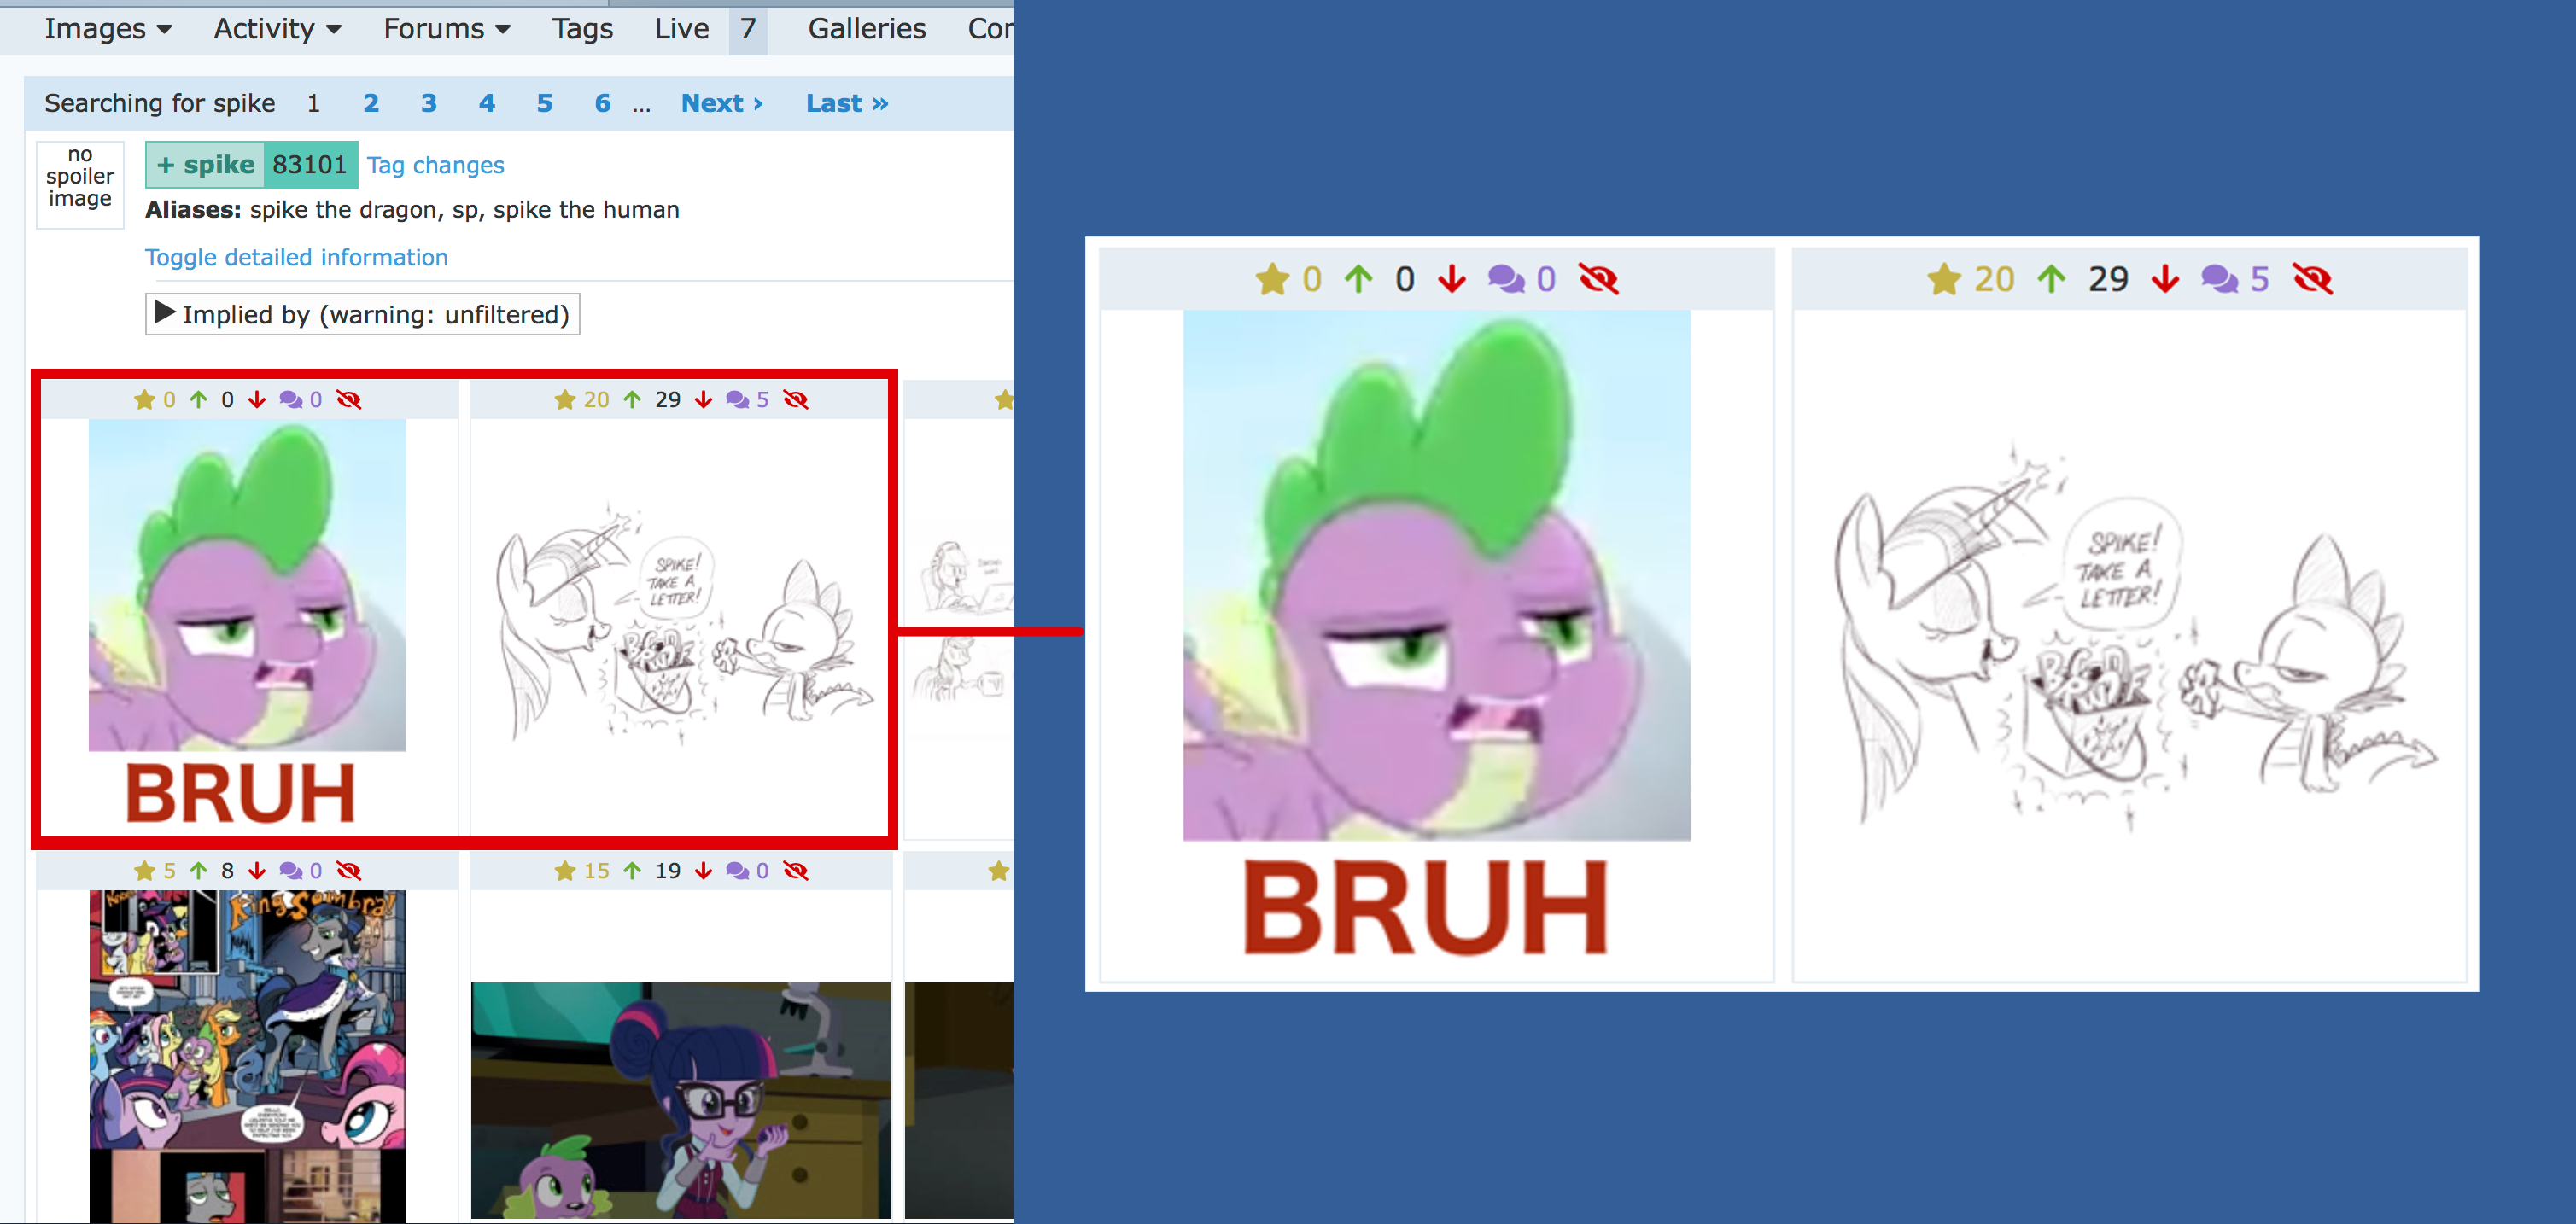Hide the Take a Letter sketch with the crossed-out eye
The height and width of the screenshot is (1224, 2576).
(796, 400)
